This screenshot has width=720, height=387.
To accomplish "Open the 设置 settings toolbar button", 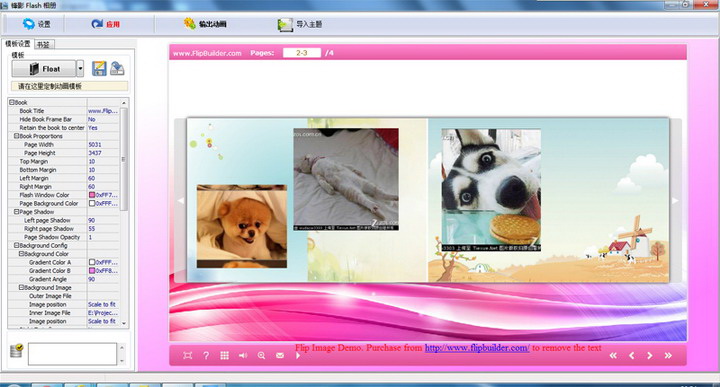I will click(36, 24).
